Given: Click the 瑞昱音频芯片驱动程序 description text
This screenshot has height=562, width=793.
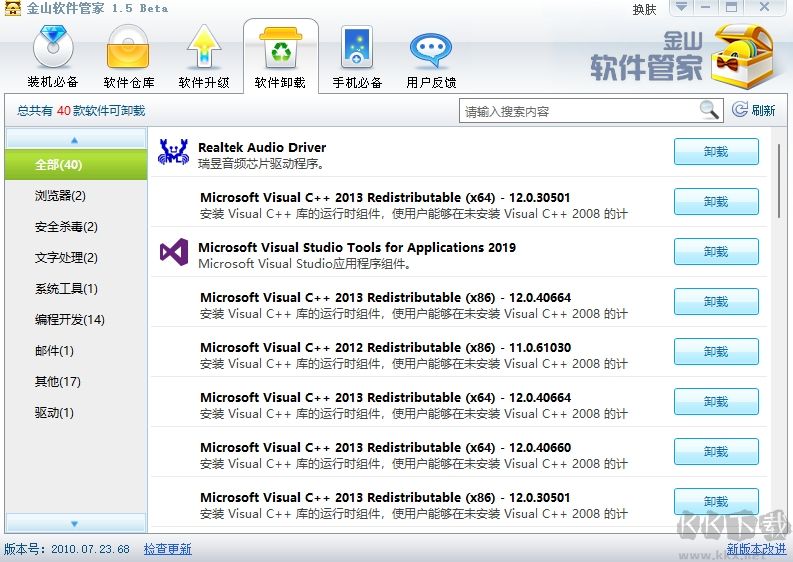Looking at the screenshot, I should click(261, 164).
